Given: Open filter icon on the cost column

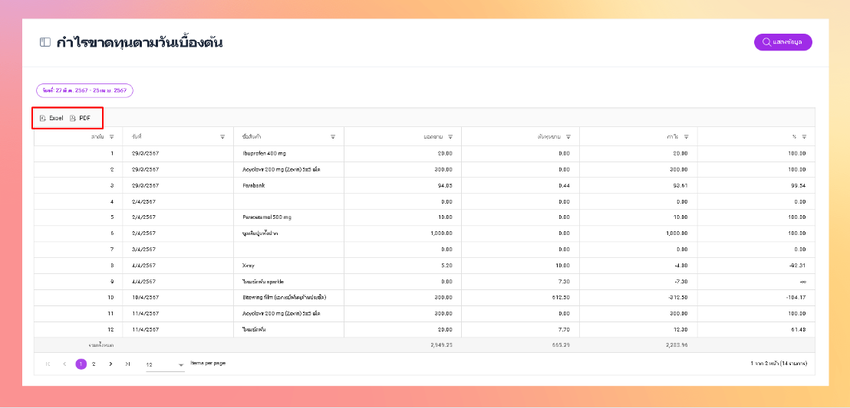Looking at the screenshot, I should point(569,137).
